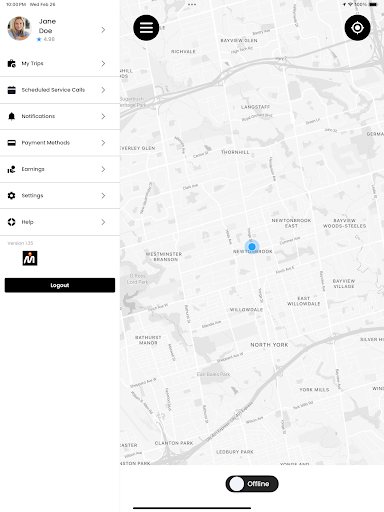Viewport: 384px width, 512px height.
Task: Click Jane Doe's profile photo
Action: [x=19, y=28]
